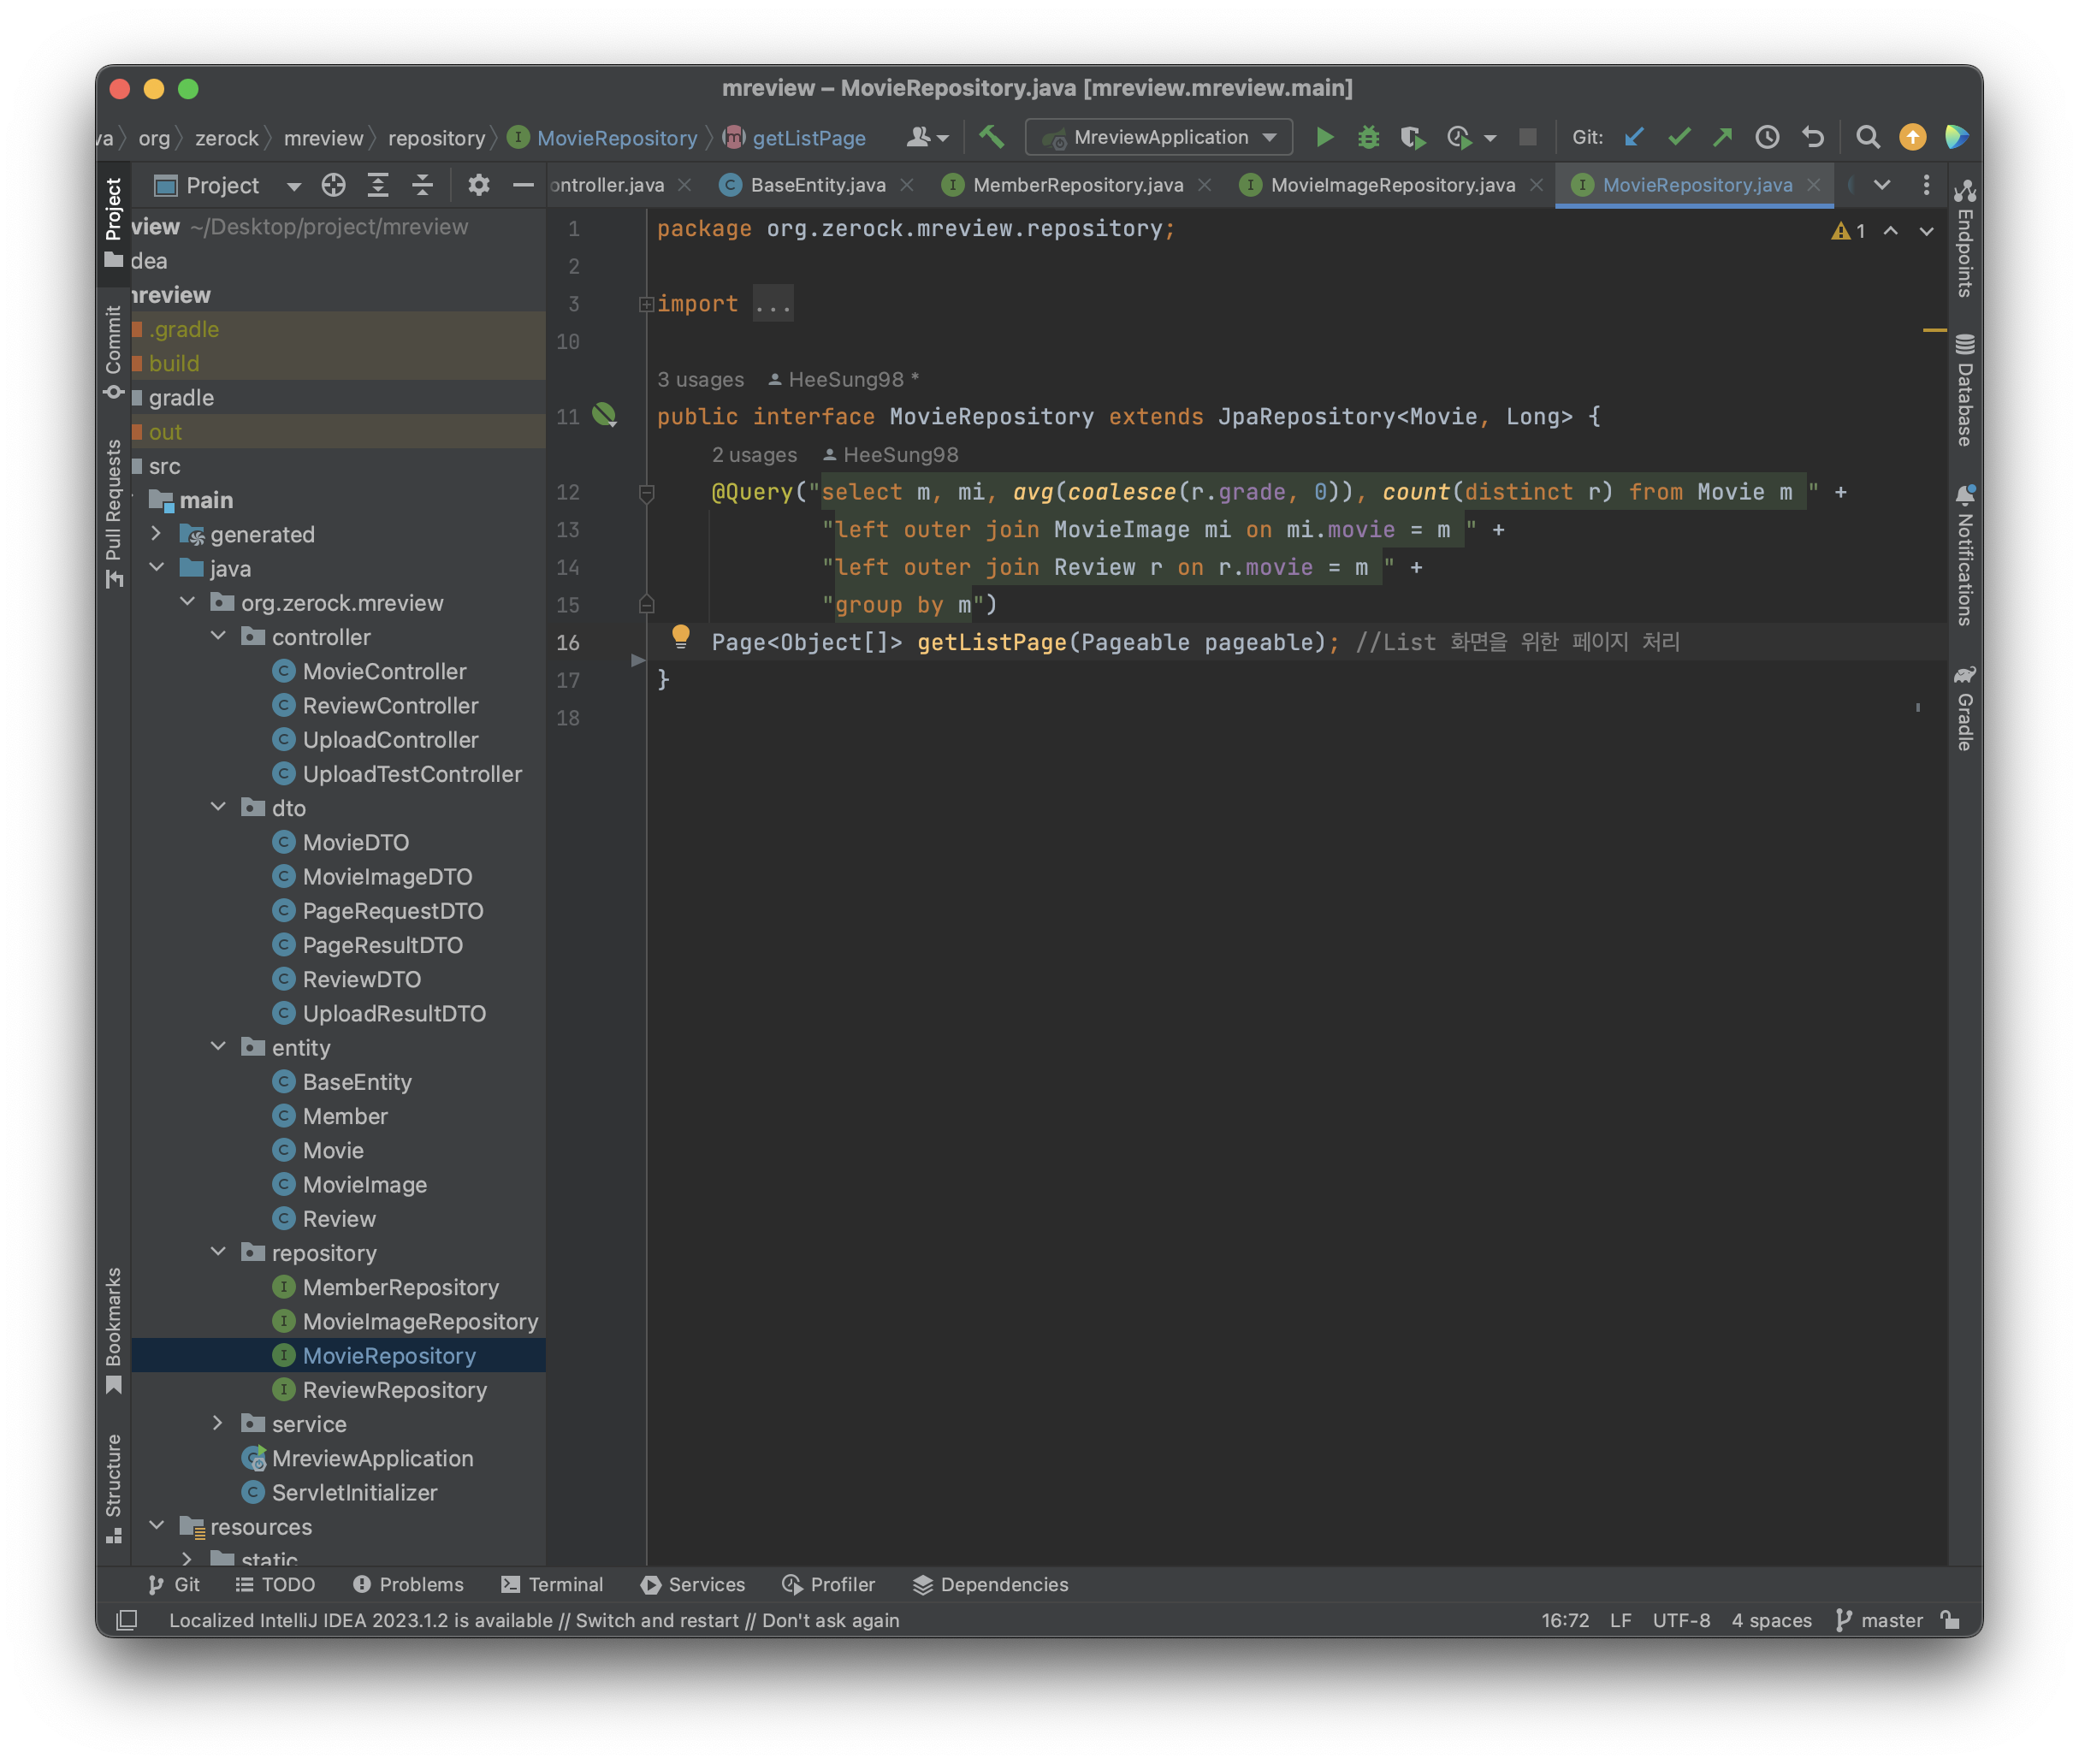
Task: Open the JetBrains Space colorful icon
Action: coord(1956,137)
